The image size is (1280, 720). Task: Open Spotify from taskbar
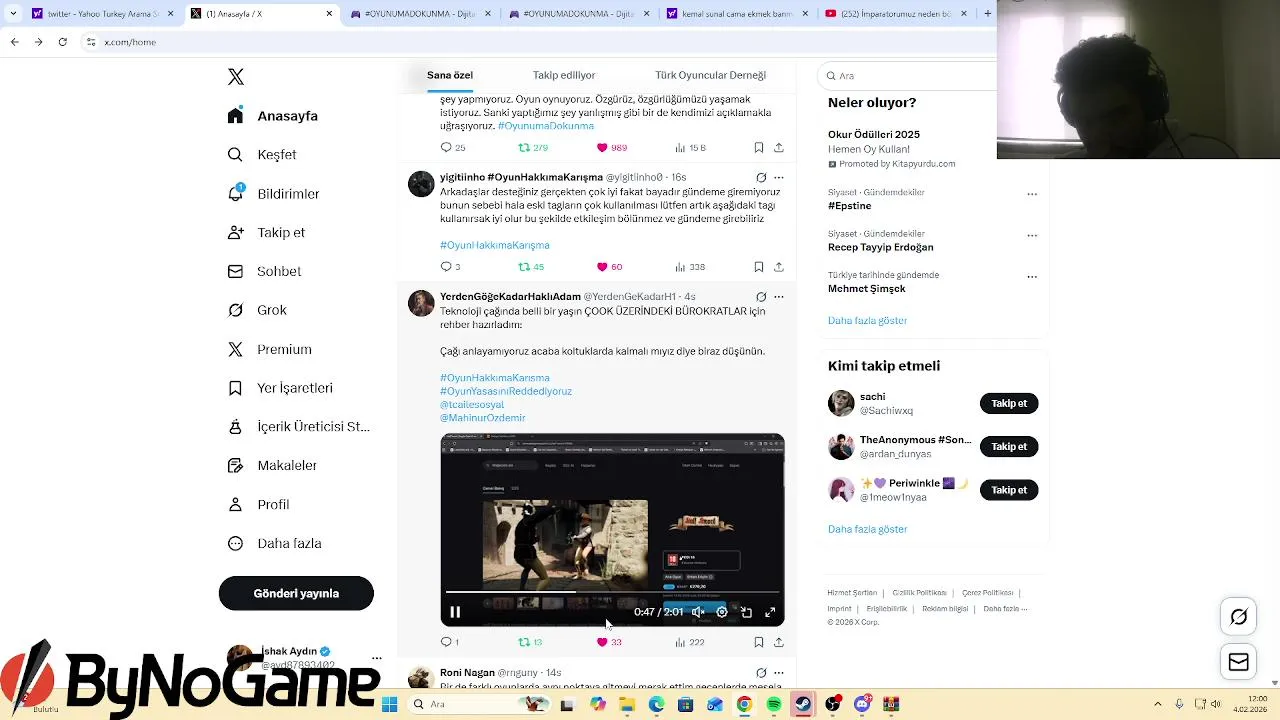point(773,705)
